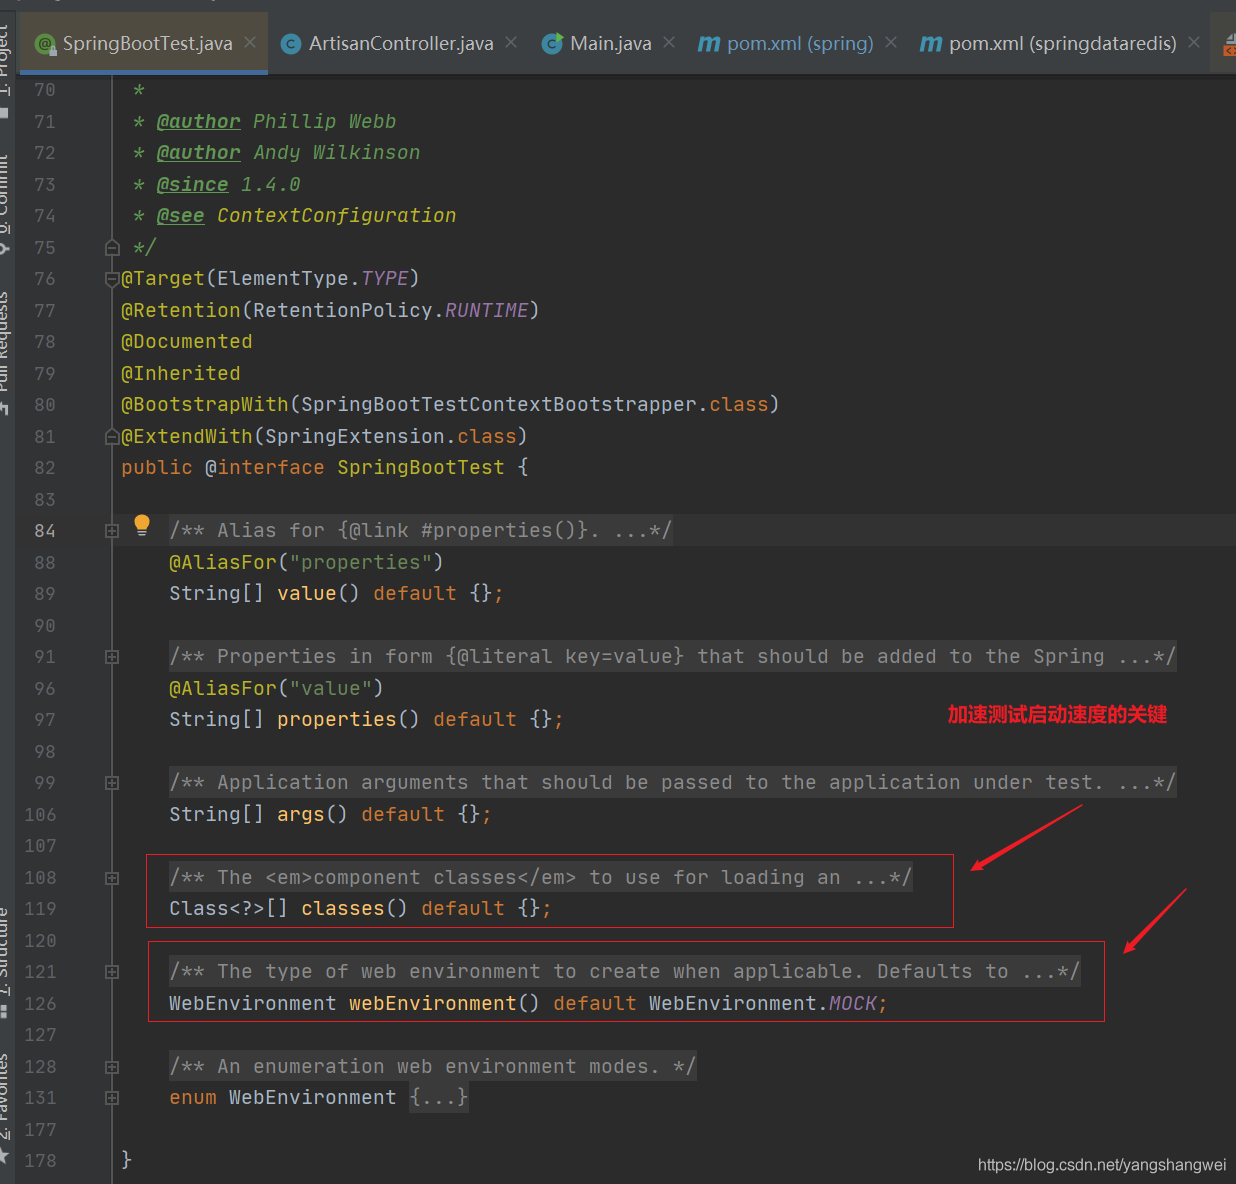1236x1184 pixels.
Task: Expand the folded Javadoc at line 108
Action: 112,878
